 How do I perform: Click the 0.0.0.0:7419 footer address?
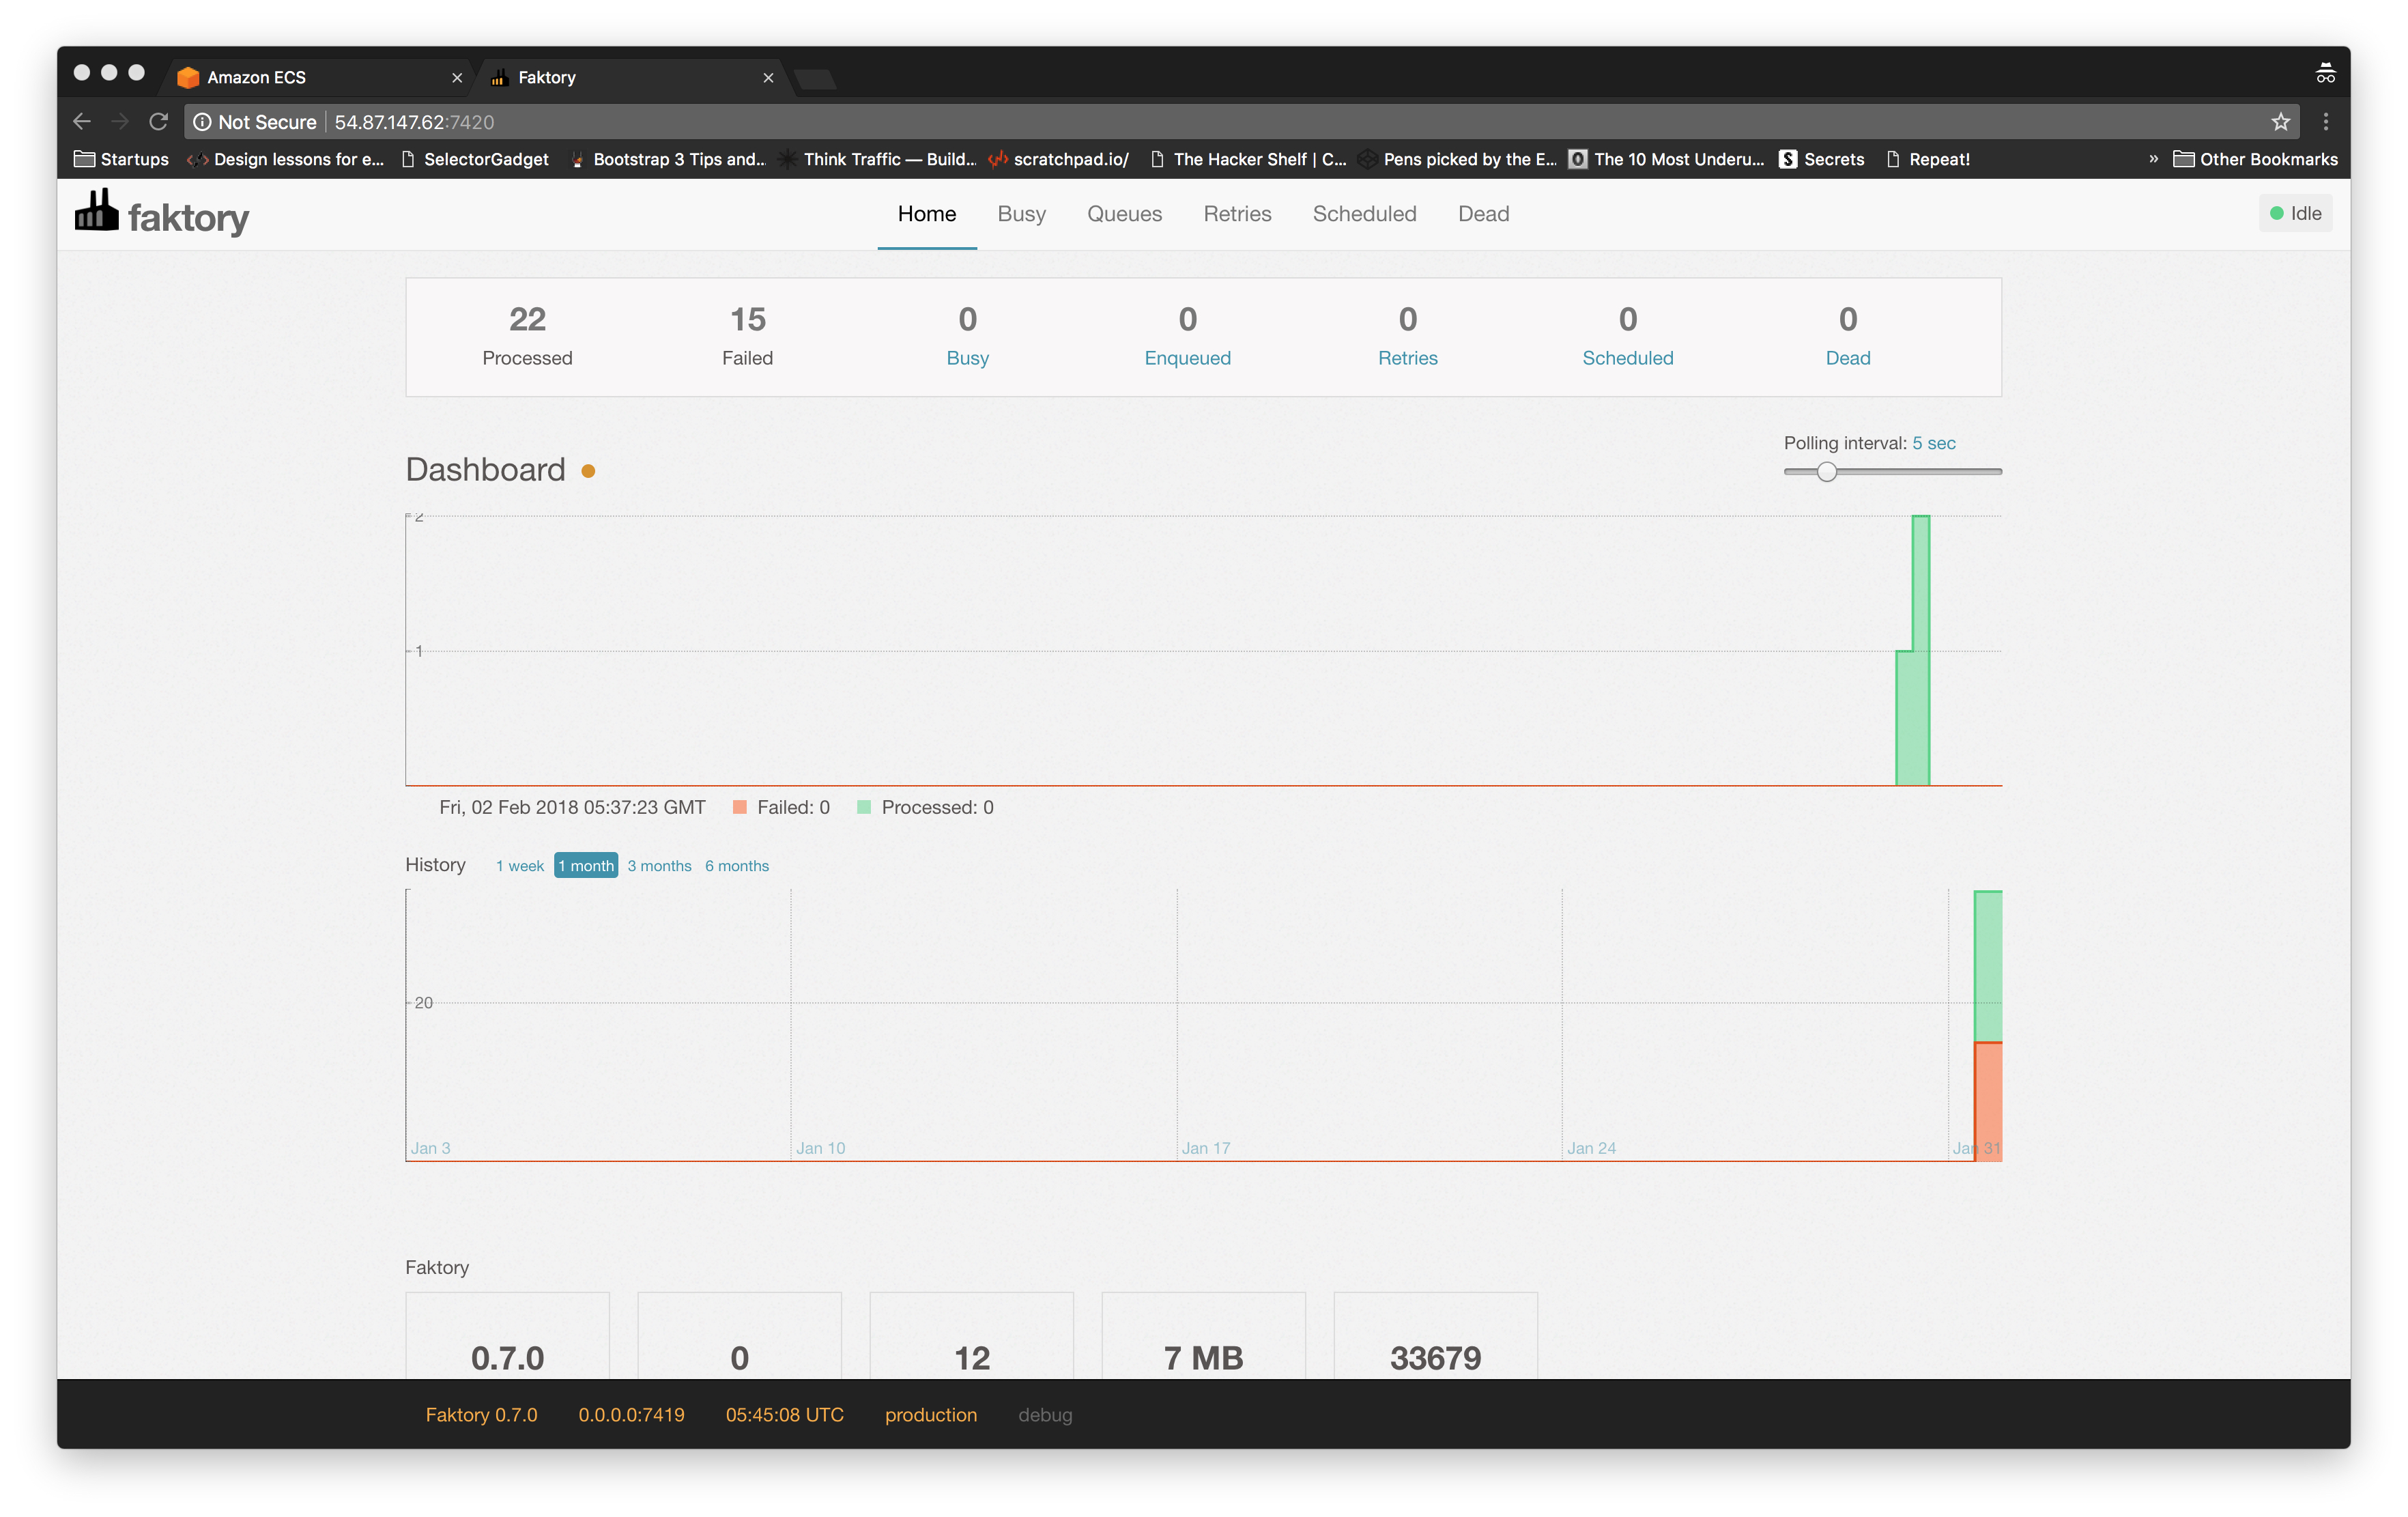coord(631,1415)
